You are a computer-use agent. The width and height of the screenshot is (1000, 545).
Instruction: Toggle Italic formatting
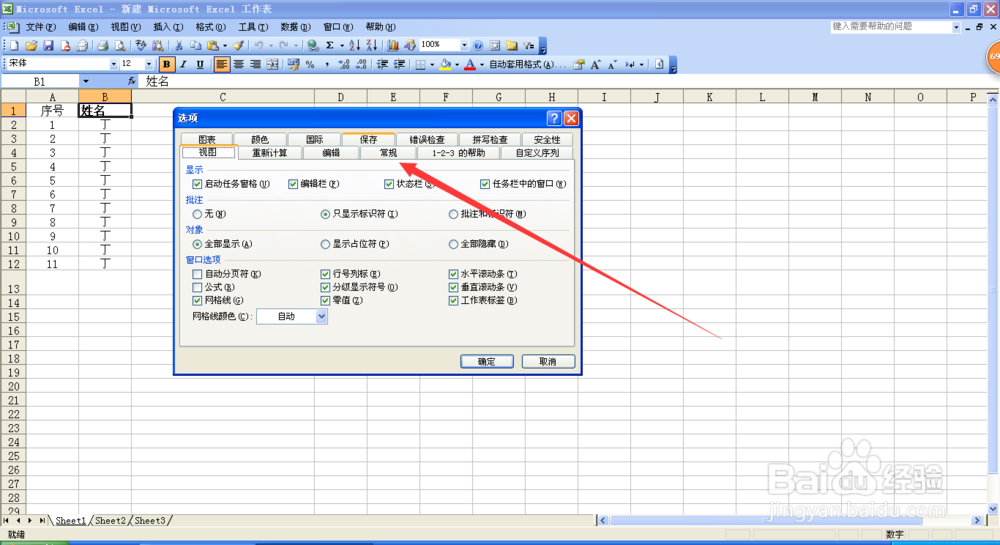pyautogui.click(x=184, y=64)
